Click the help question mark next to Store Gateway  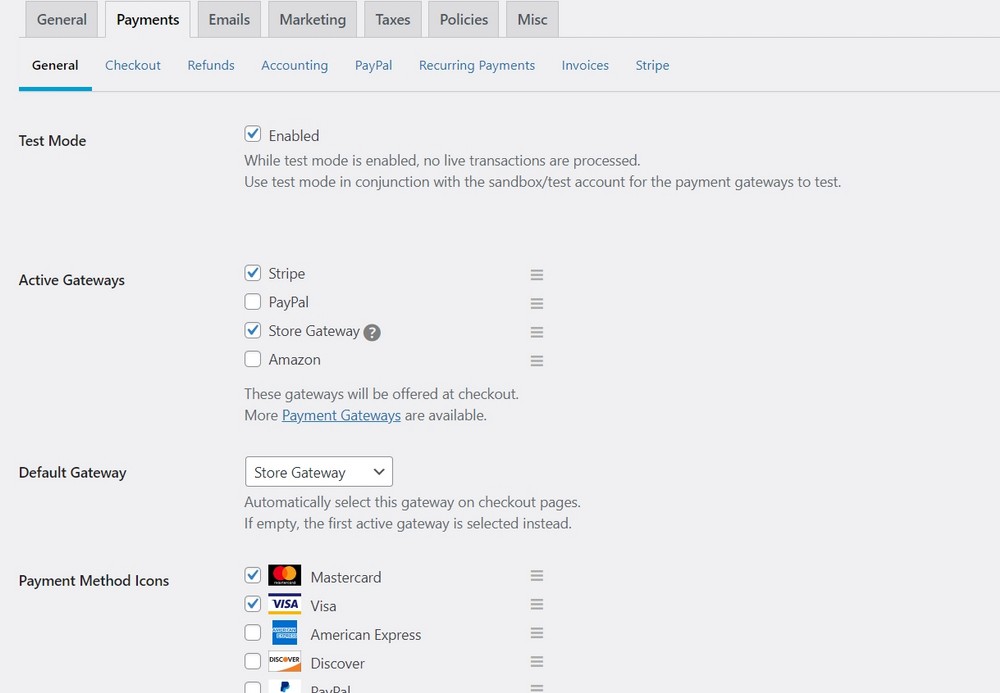pos(372,332)
